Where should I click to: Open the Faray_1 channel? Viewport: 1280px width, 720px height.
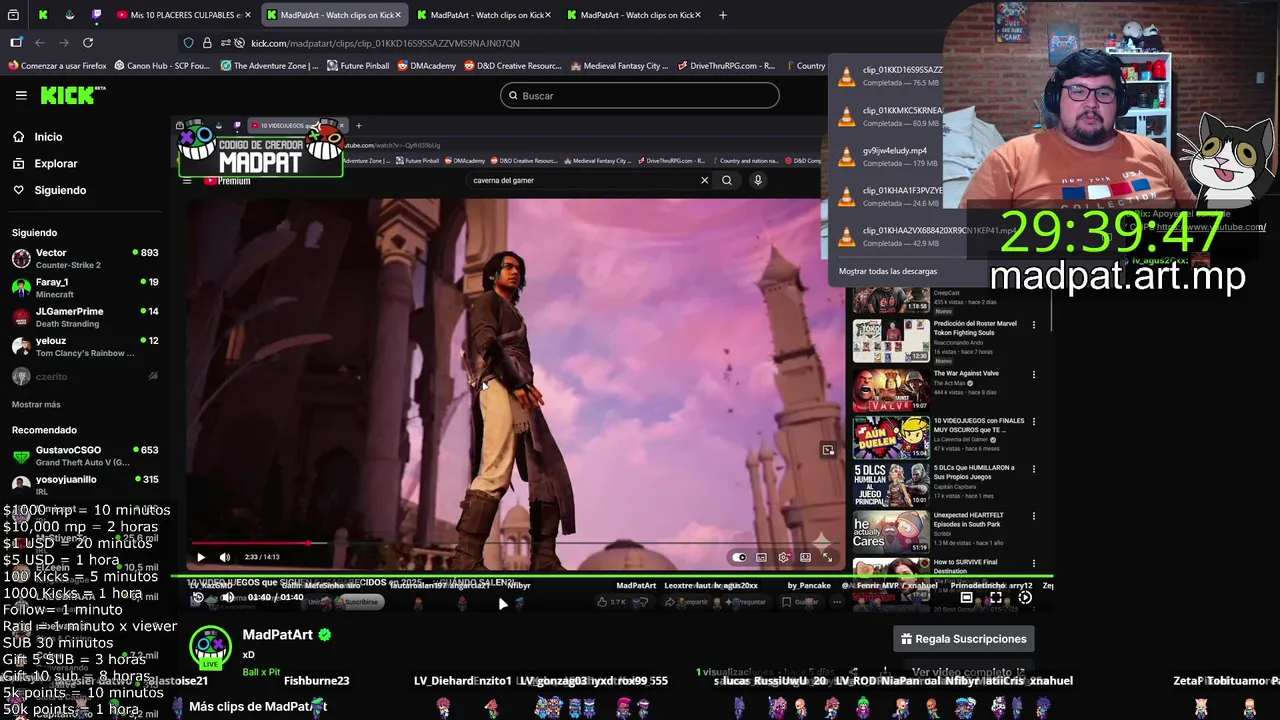[x=85, y=288]
